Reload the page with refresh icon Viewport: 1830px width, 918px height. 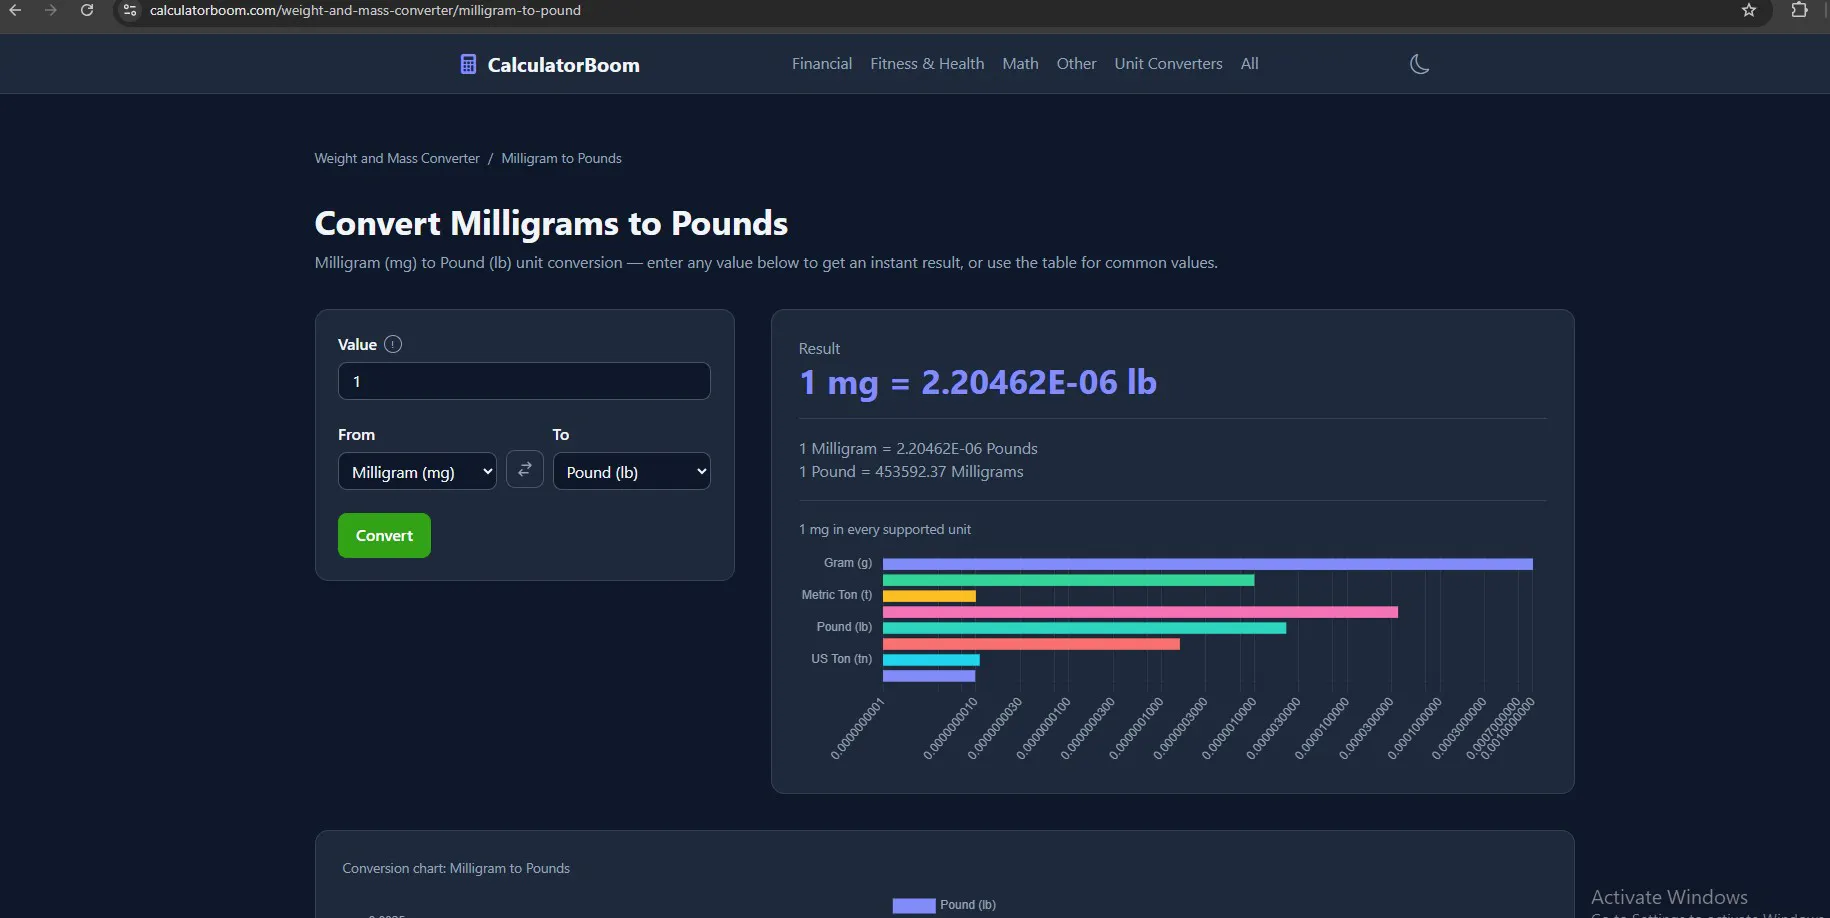pos(87,10)
